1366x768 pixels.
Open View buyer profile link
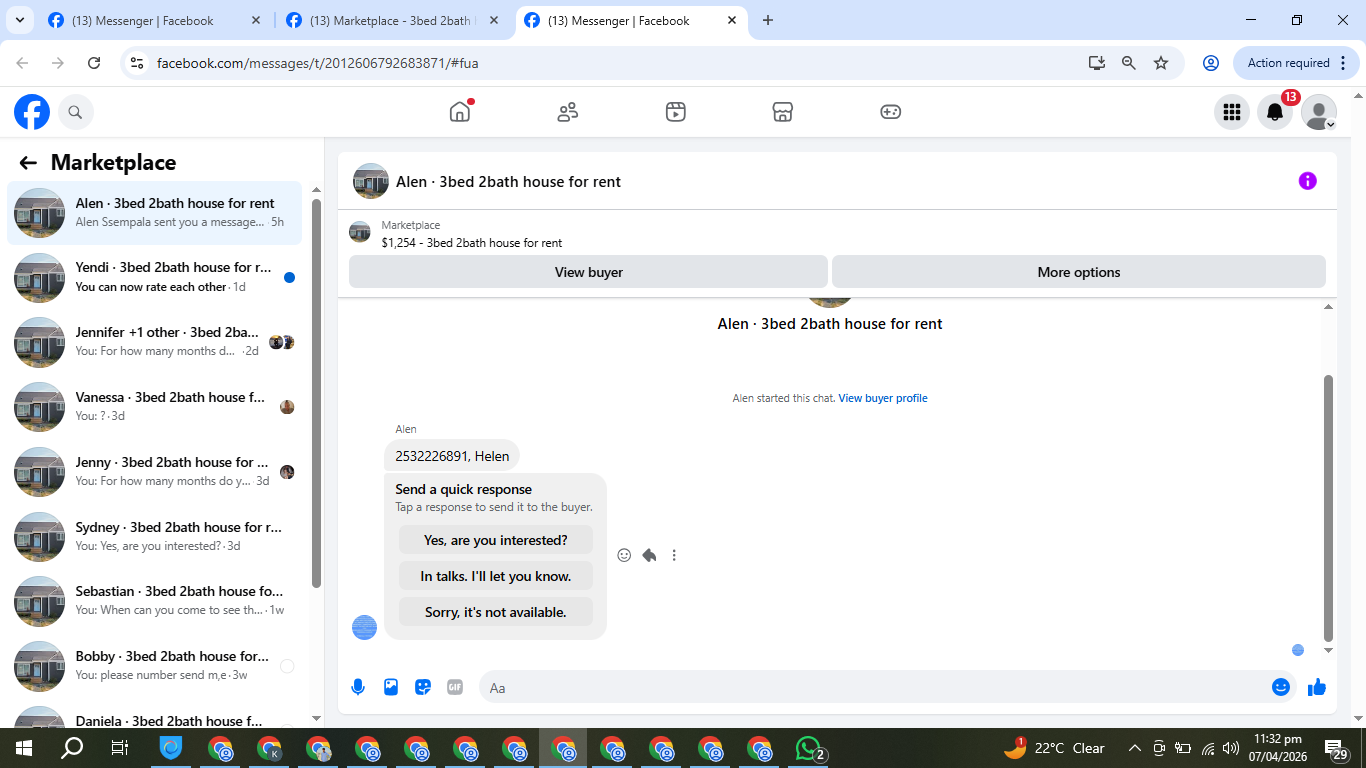pyautogui.click(x=883, y=398)
